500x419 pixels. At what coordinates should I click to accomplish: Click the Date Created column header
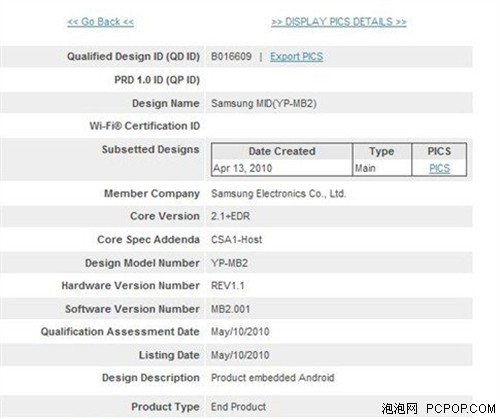pyautogui.click(x=282, y=151)
